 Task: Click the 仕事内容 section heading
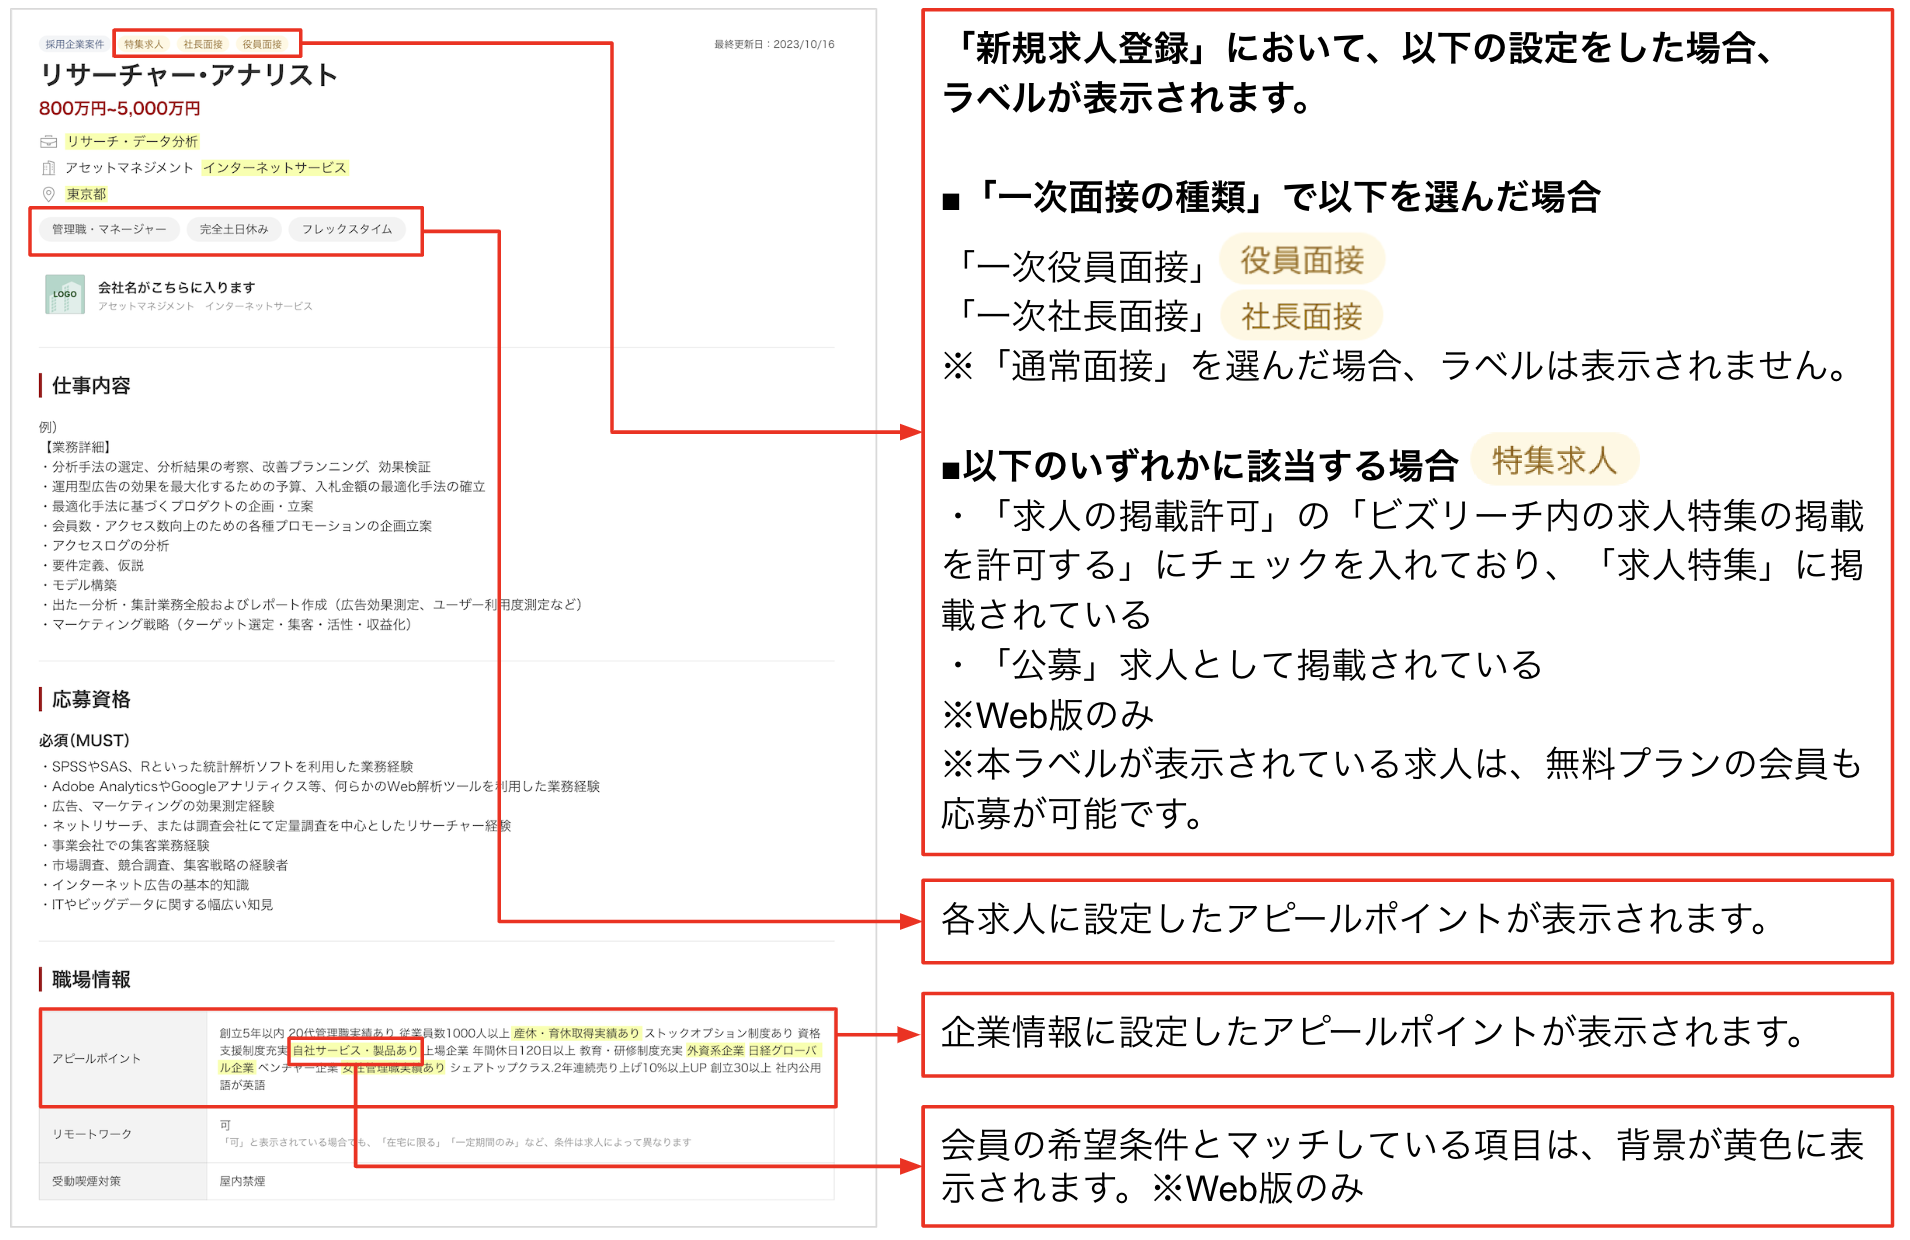[91, 386]
